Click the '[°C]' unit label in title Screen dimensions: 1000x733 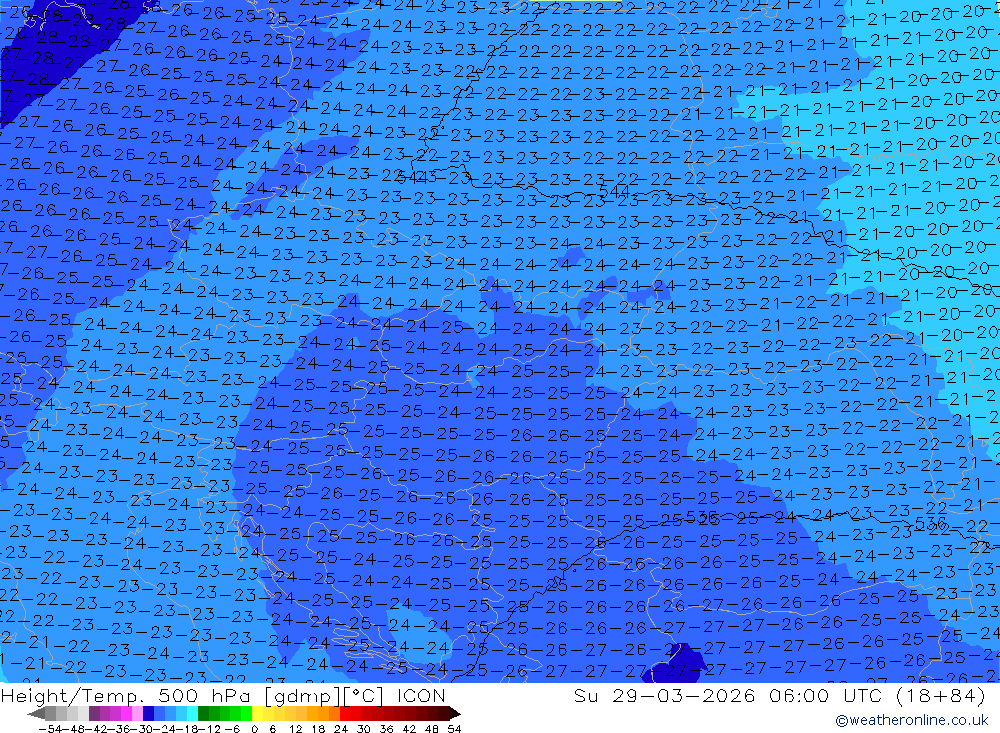click(x=363, y=696)
